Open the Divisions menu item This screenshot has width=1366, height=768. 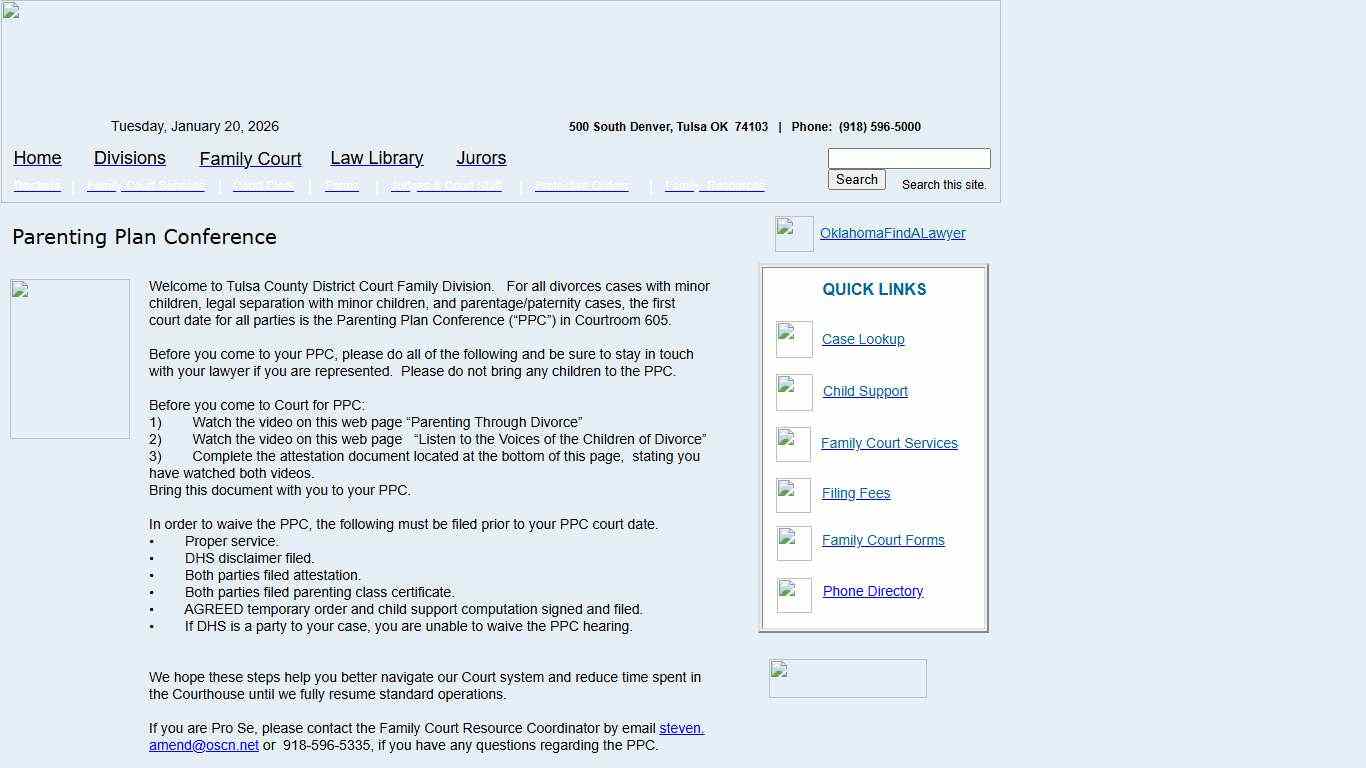coord(129,158)
